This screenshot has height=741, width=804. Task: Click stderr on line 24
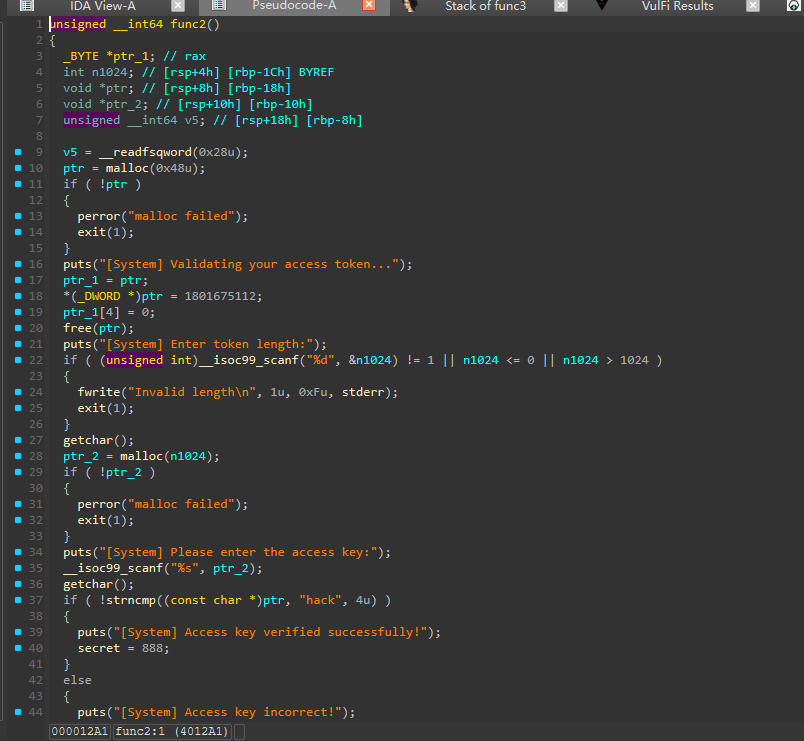pyautogui.click(x=363, y=392)
